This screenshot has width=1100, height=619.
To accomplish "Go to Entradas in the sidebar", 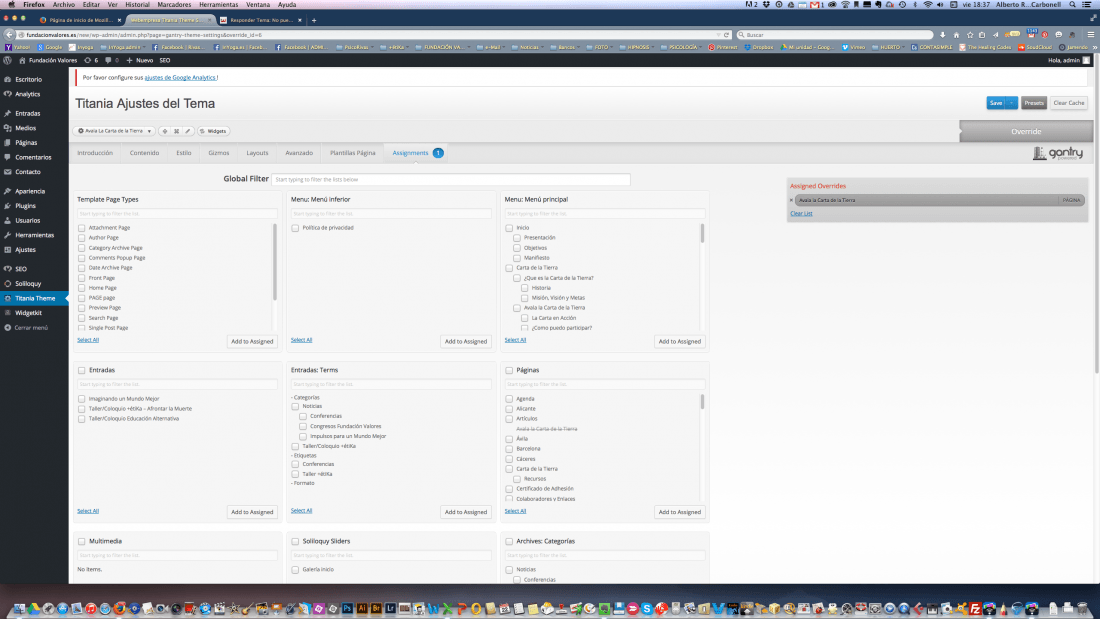I will (x=27, y=113).
